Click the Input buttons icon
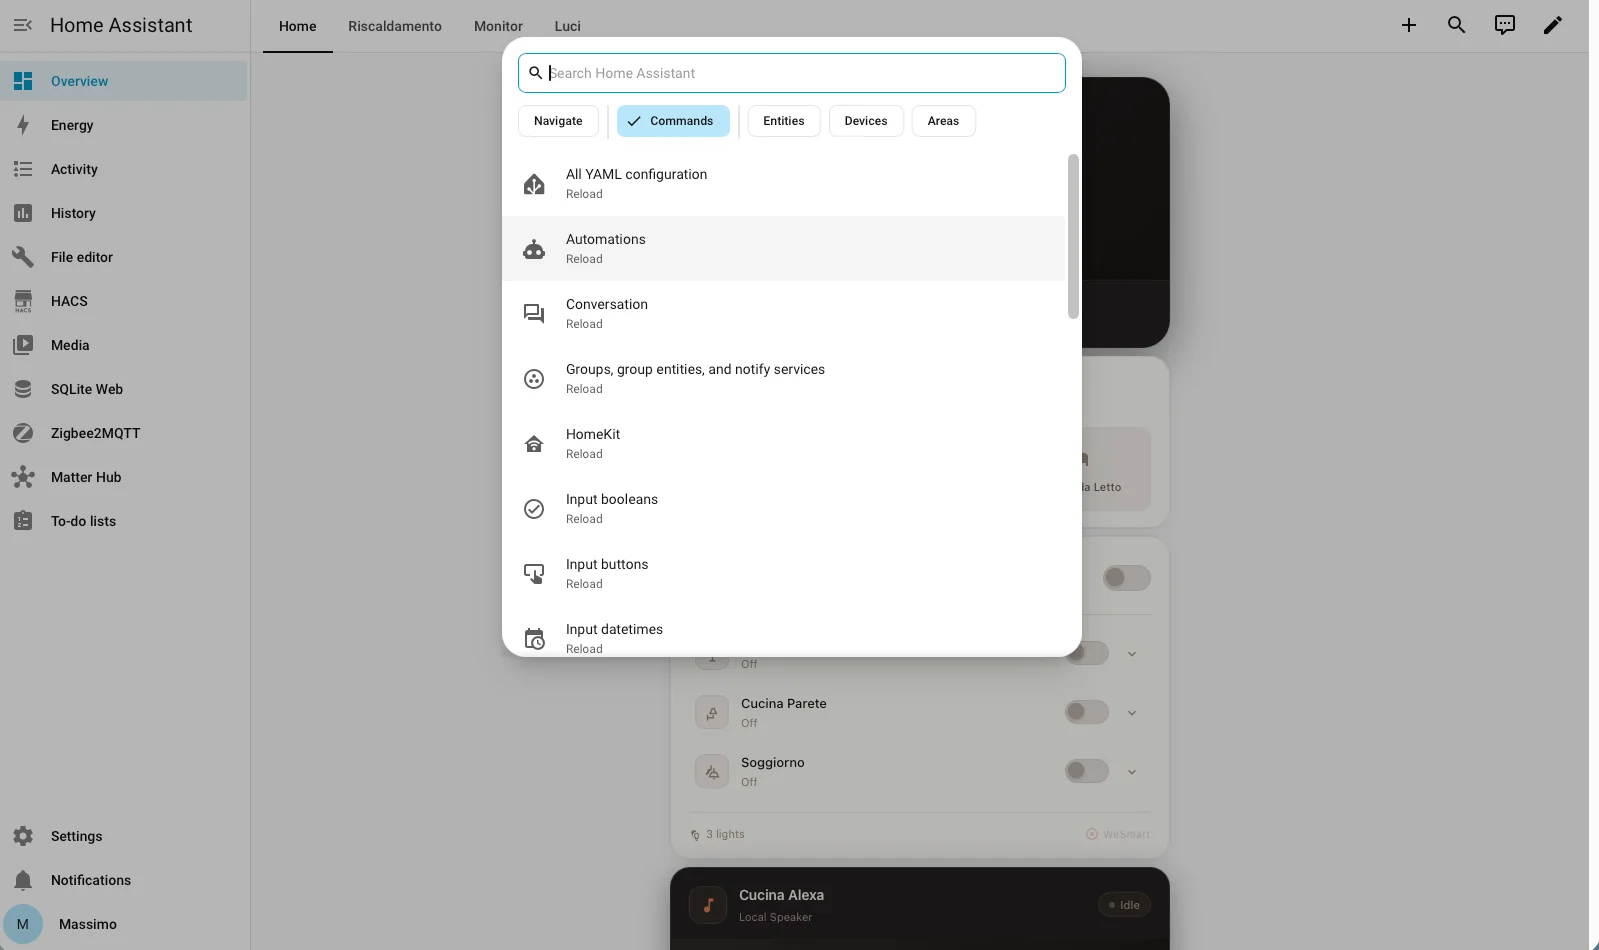 (534, 574)
